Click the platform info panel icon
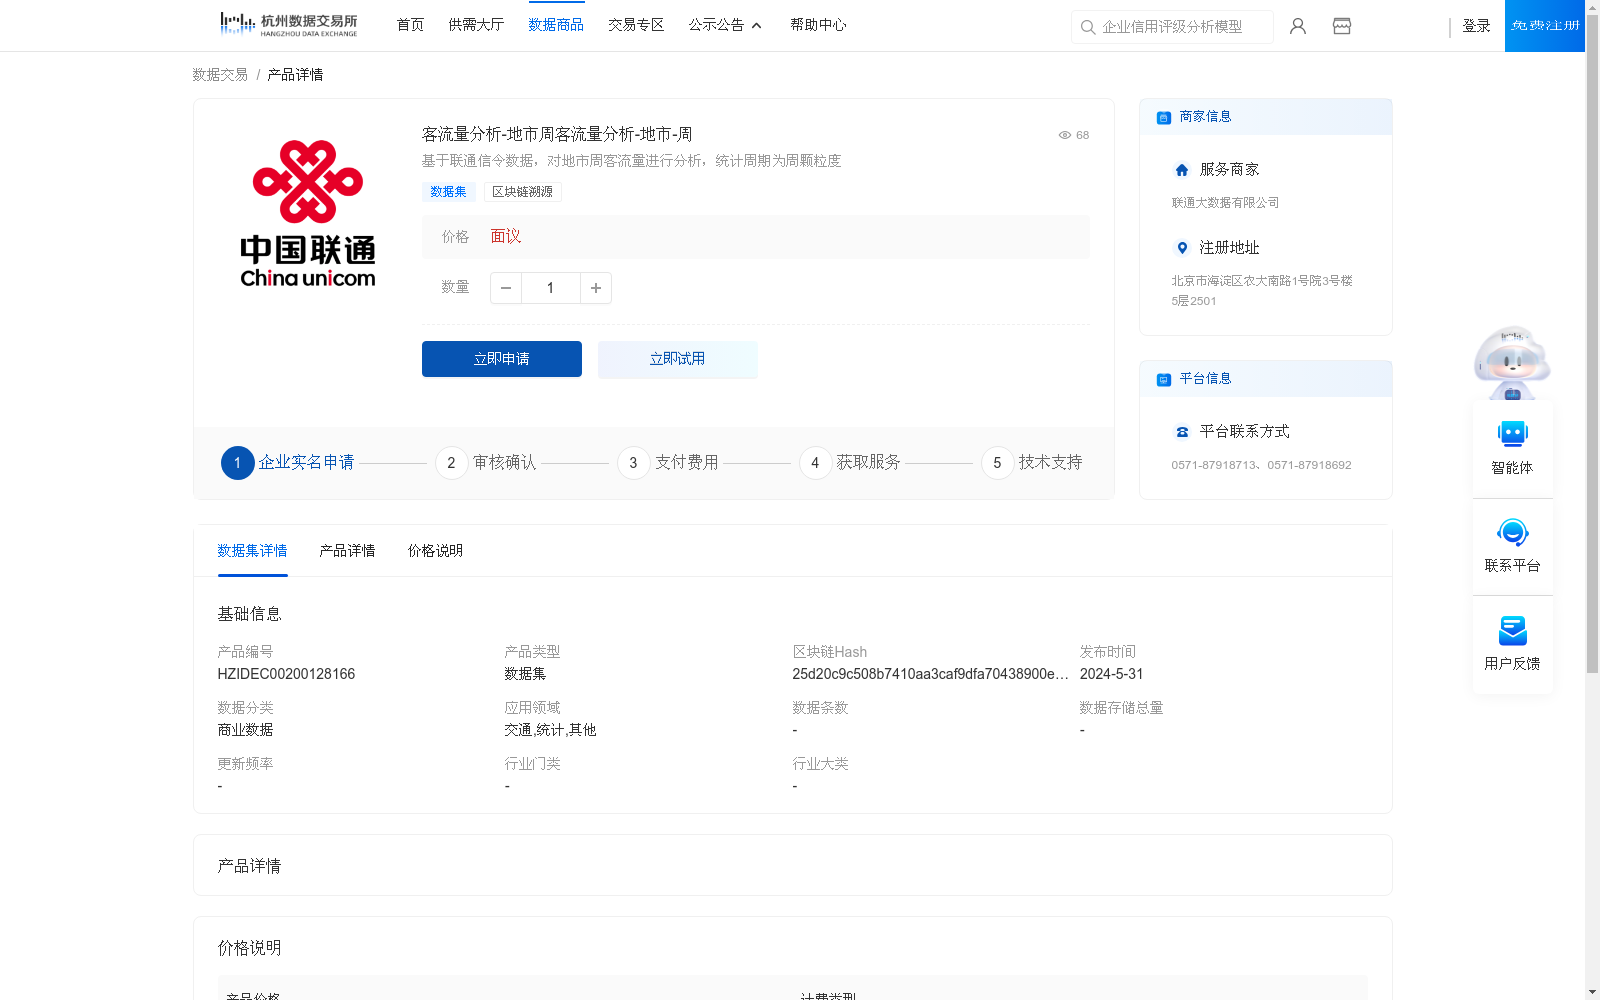The image size is (1600, 1000). (1164, 379)
